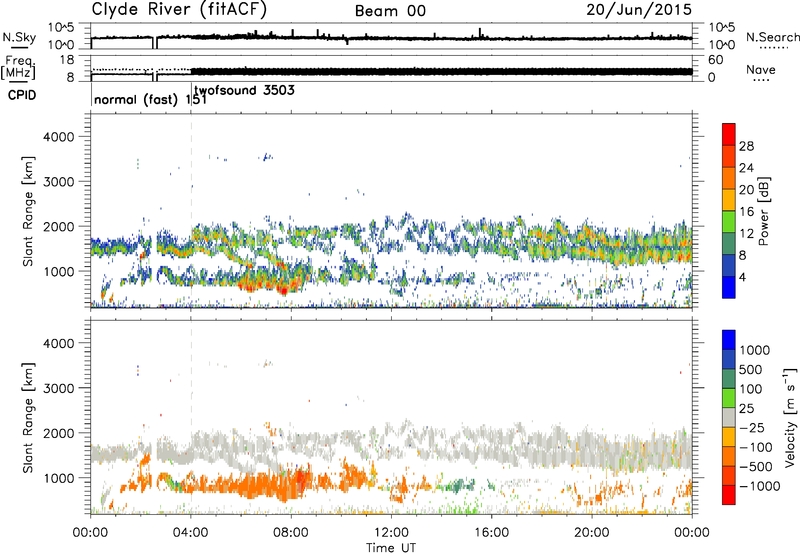Click the '4000' range tick in the power panel

pos(58,137)
